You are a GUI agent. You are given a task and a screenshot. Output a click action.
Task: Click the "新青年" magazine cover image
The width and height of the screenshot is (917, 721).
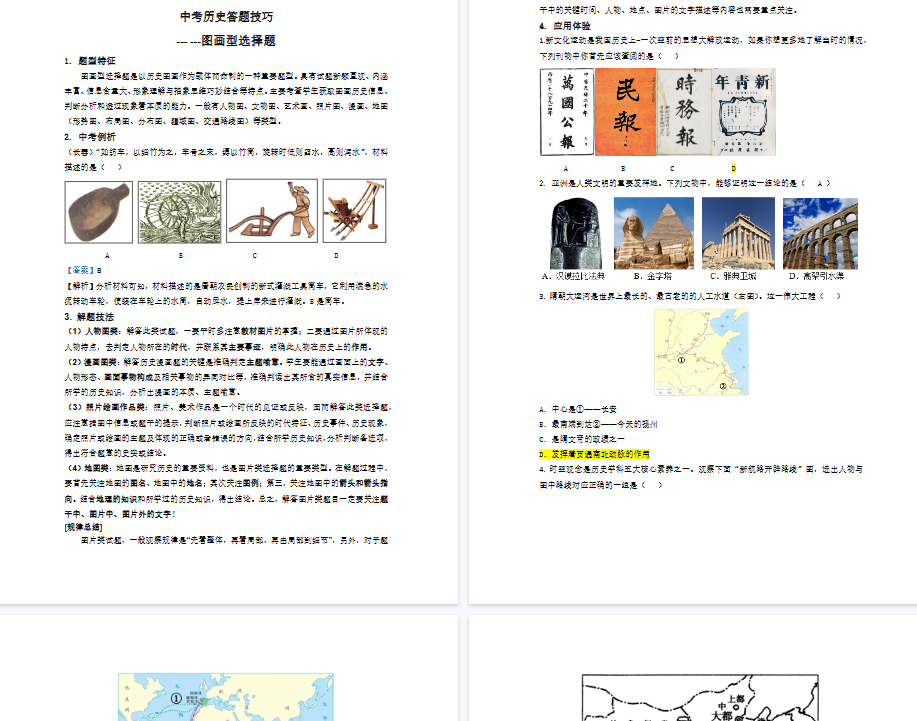click(744, 112)
